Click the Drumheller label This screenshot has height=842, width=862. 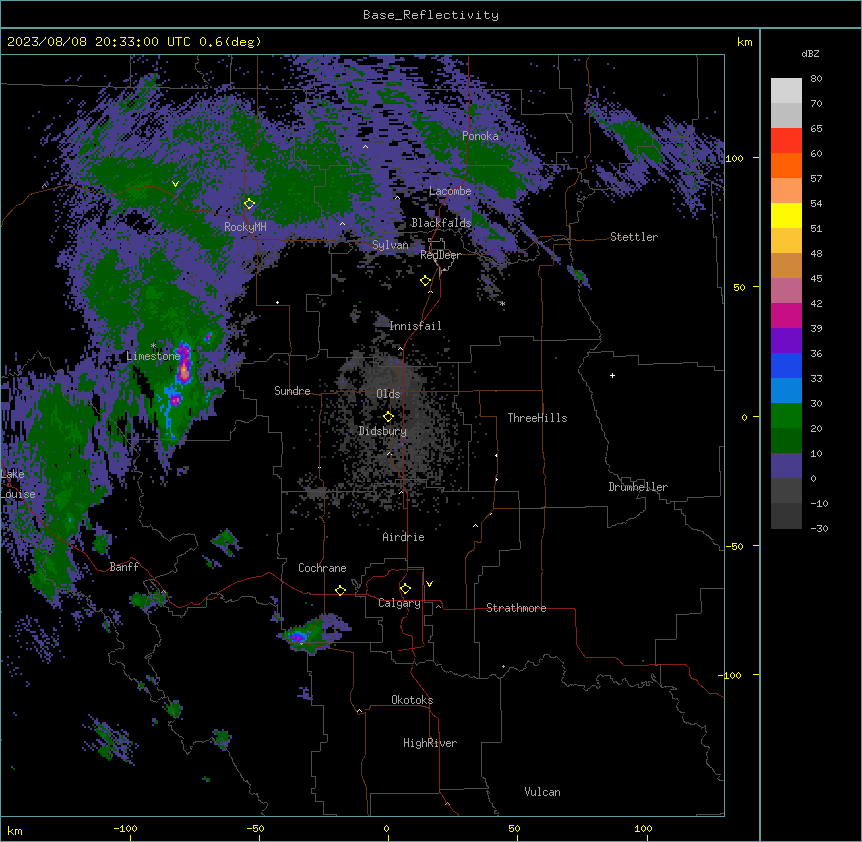pyautogui.click(x=638, y=487)
